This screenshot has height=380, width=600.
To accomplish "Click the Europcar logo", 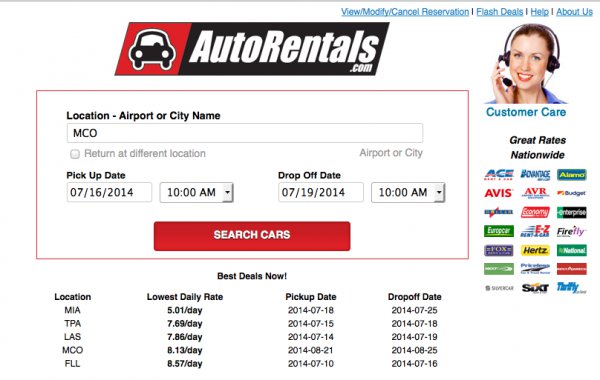I will pos(499,231).
